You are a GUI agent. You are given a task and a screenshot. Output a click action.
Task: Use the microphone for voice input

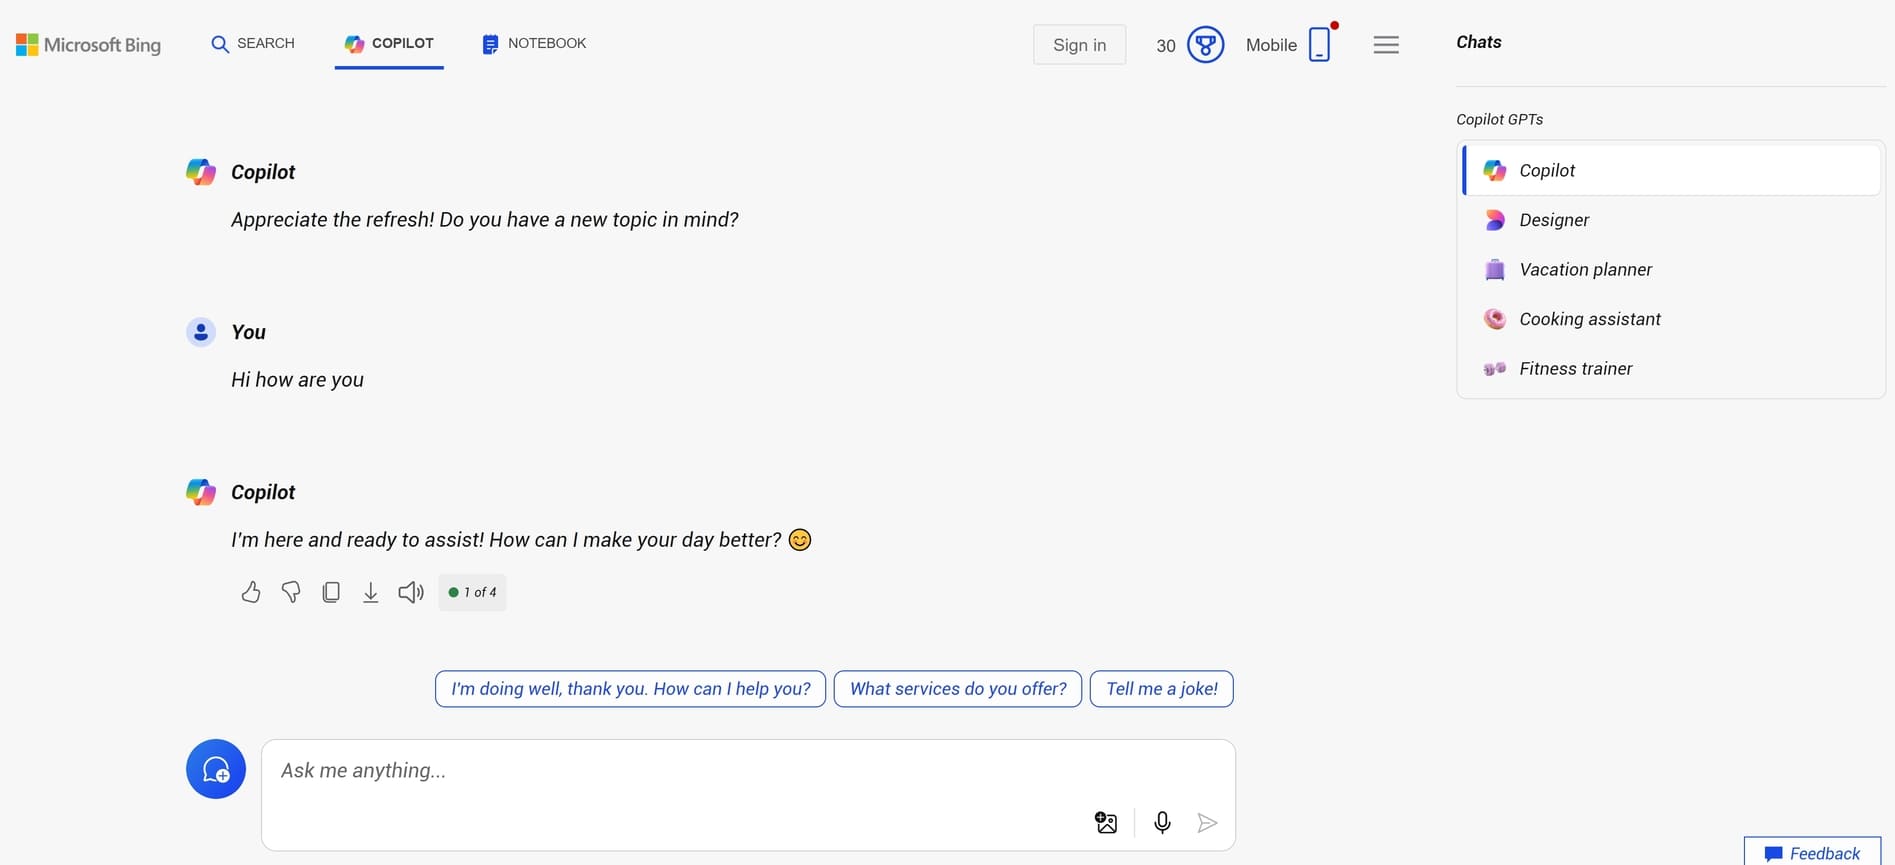click(1162, 822)
